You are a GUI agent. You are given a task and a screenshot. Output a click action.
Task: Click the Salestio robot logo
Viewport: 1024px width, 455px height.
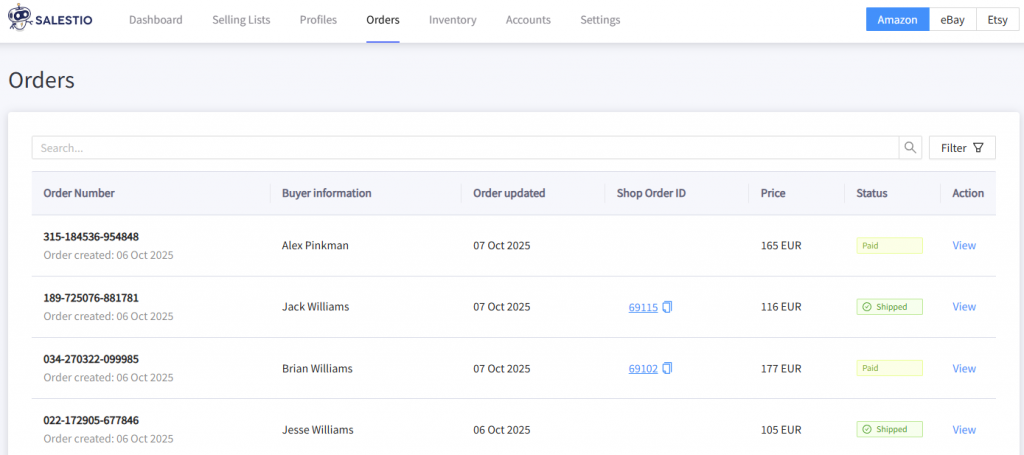pos(20,19)
